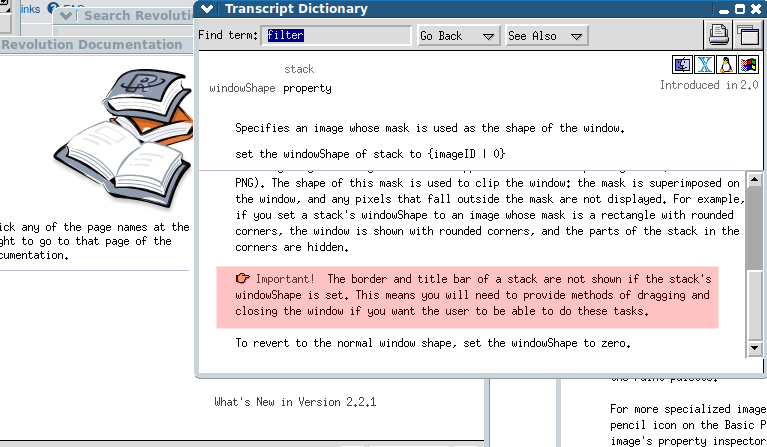Click the scroll down arrow of the description
The width and height of the screenshot is (767, 447).
[x=755, y=348]
